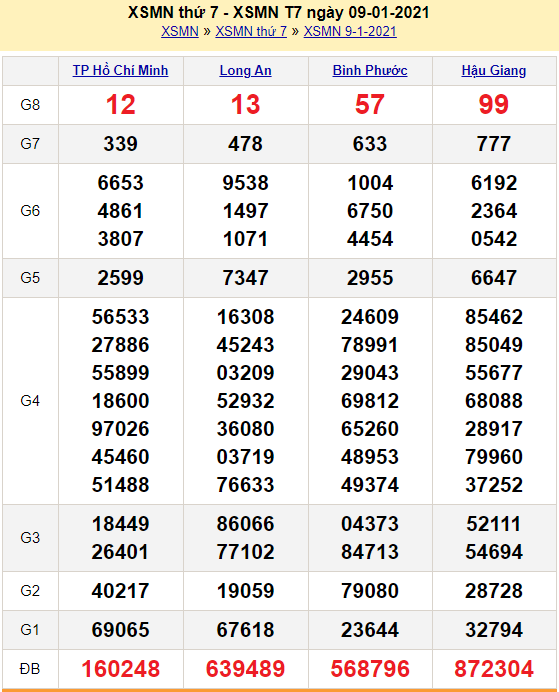Select G8 result 99 for Hậu Giang
This screenshot has height=692, width=559.
tap(494, 105)
